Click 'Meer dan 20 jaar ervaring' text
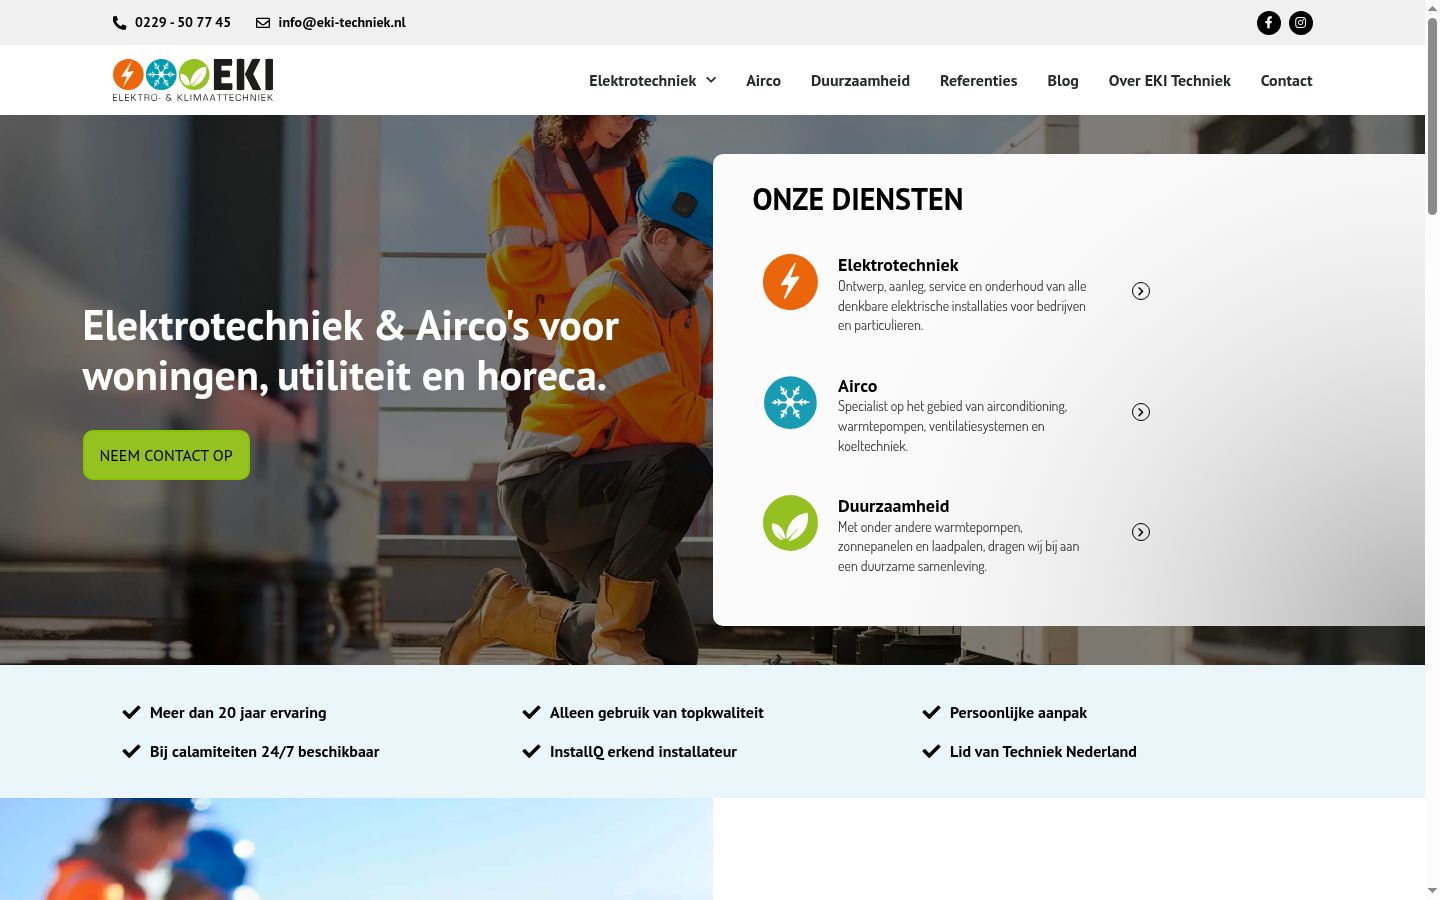Image resolution: width=1440 pixels, height=900 pixels. pos(238,713)
